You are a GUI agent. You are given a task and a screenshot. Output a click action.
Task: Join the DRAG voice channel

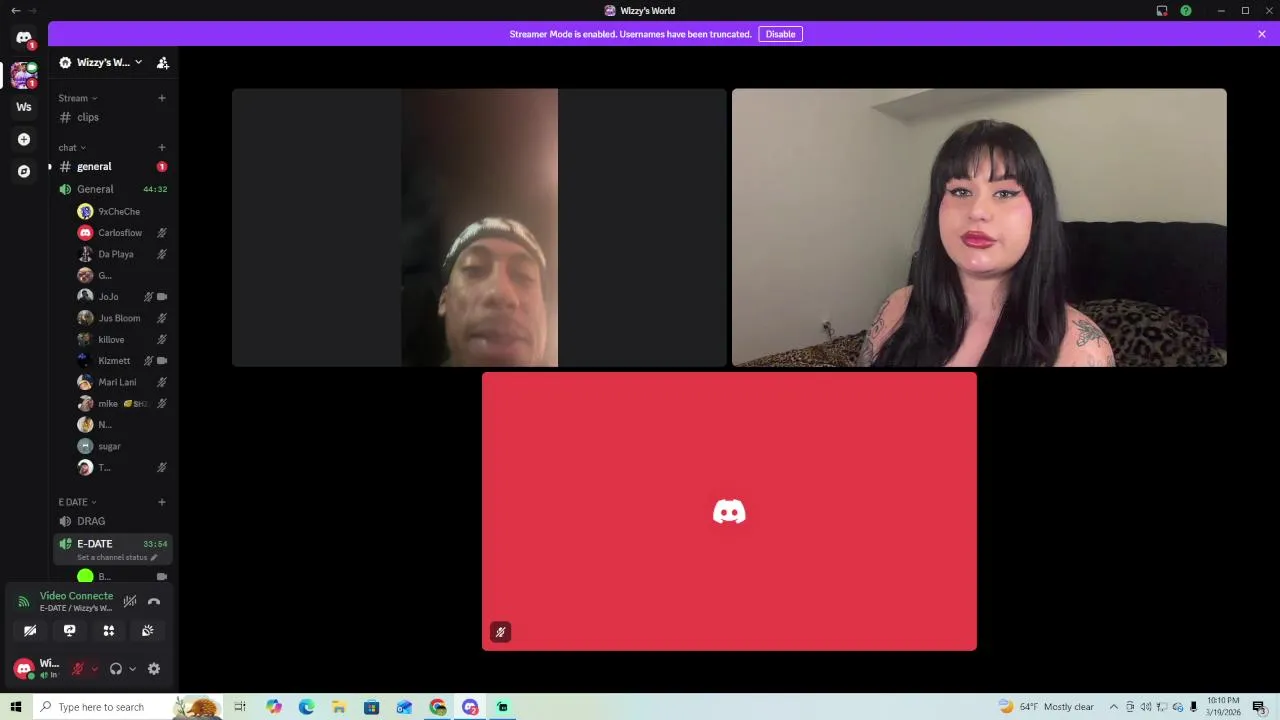[112, 521]
